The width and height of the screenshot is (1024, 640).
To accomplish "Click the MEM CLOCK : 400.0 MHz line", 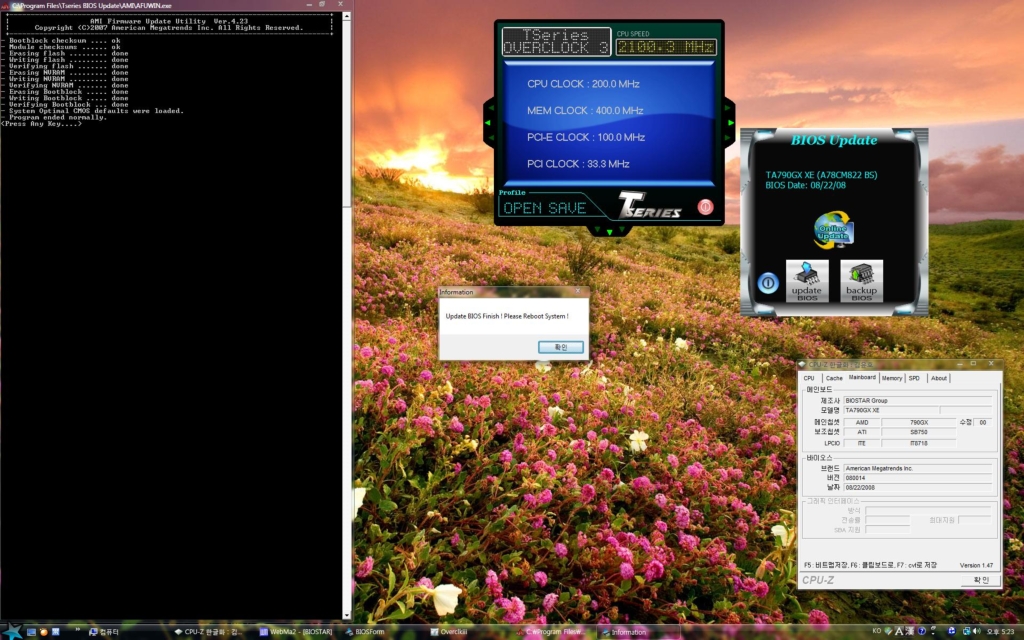I will pyautogui.click(x=585, y=111).
